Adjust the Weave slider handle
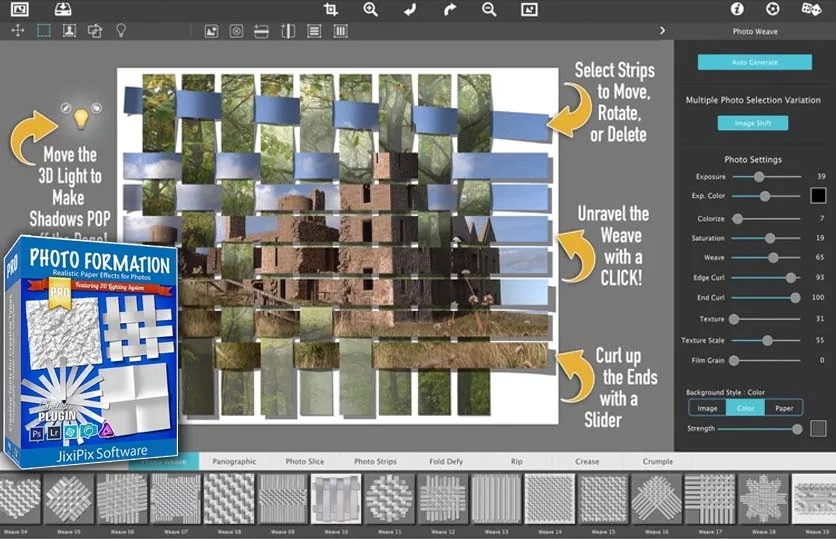 coord(773,258)
